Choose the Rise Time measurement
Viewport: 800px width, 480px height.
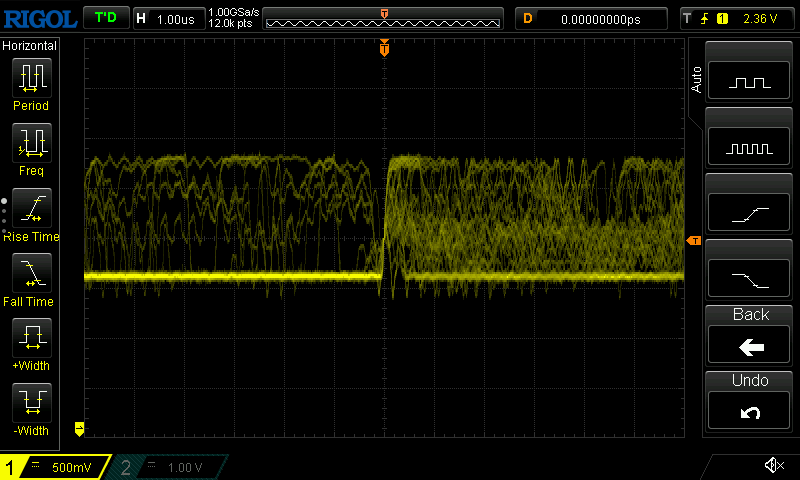pyautogui.click(x=31, y=209)
